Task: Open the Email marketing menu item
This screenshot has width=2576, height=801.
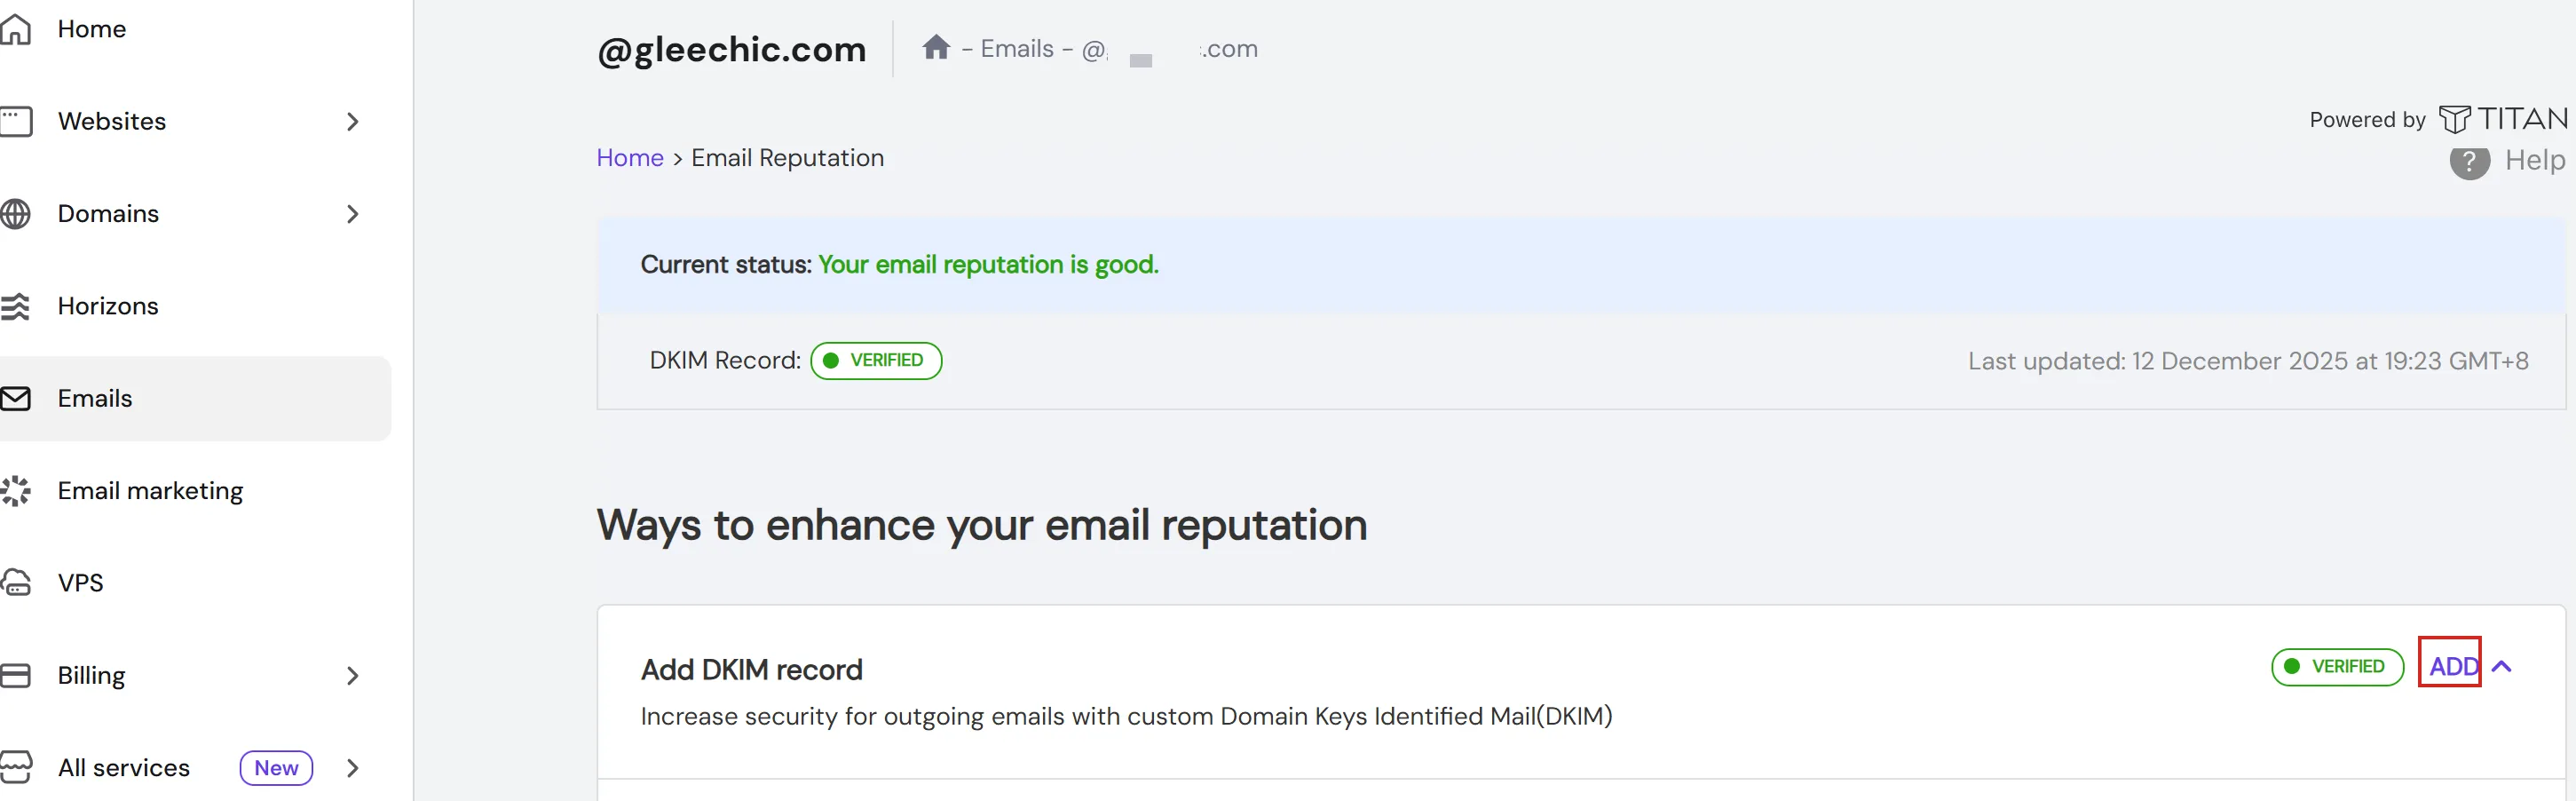Action: tap(150, 491)
